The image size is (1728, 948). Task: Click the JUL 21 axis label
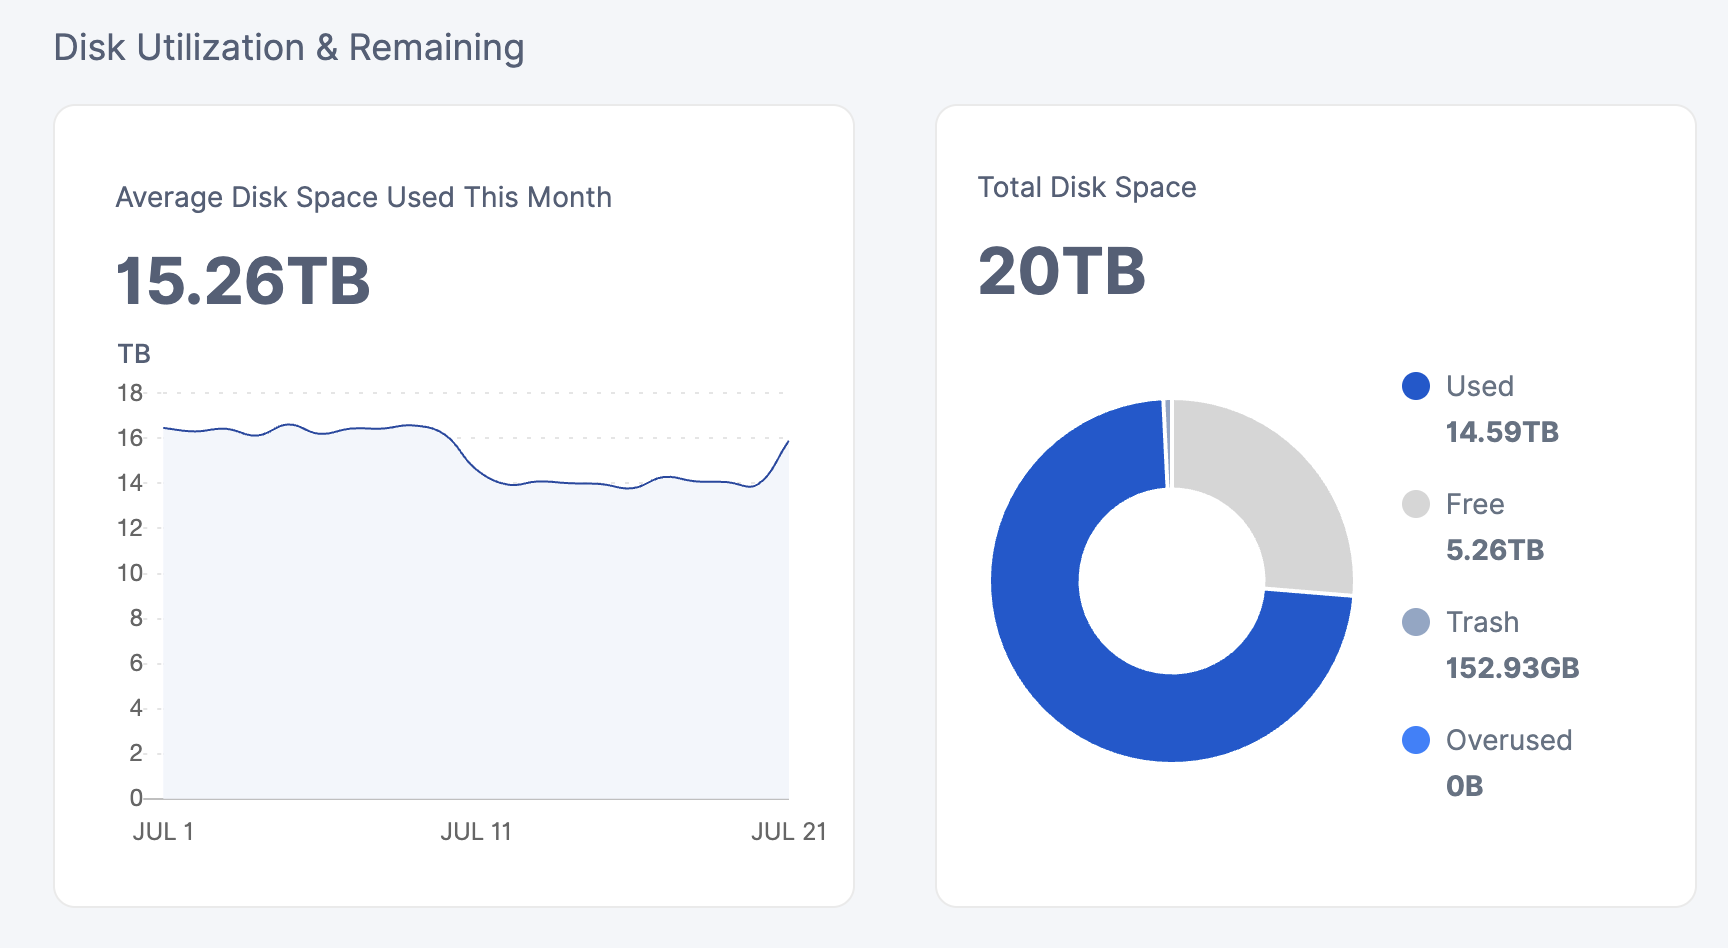(788, 832)
